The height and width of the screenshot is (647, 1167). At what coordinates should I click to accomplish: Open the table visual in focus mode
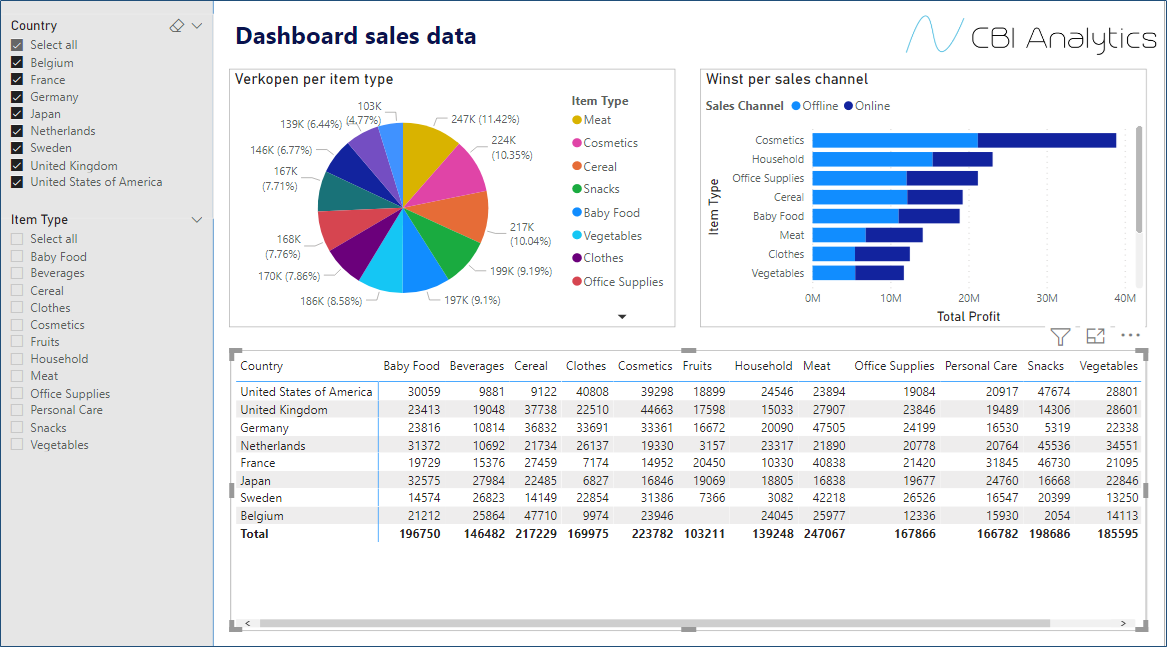(1094, 337)
